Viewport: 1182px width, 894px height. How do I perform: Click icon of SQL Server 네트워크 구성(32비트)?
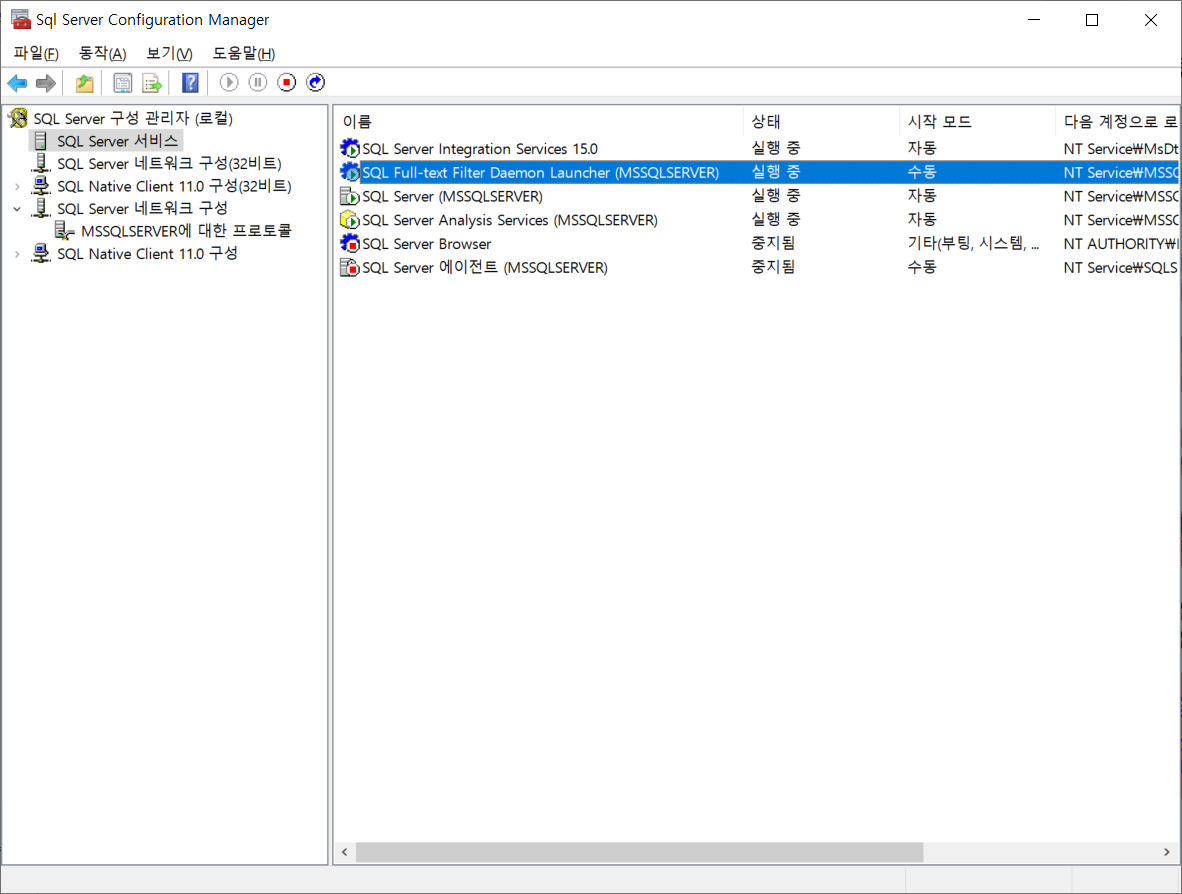41,164
